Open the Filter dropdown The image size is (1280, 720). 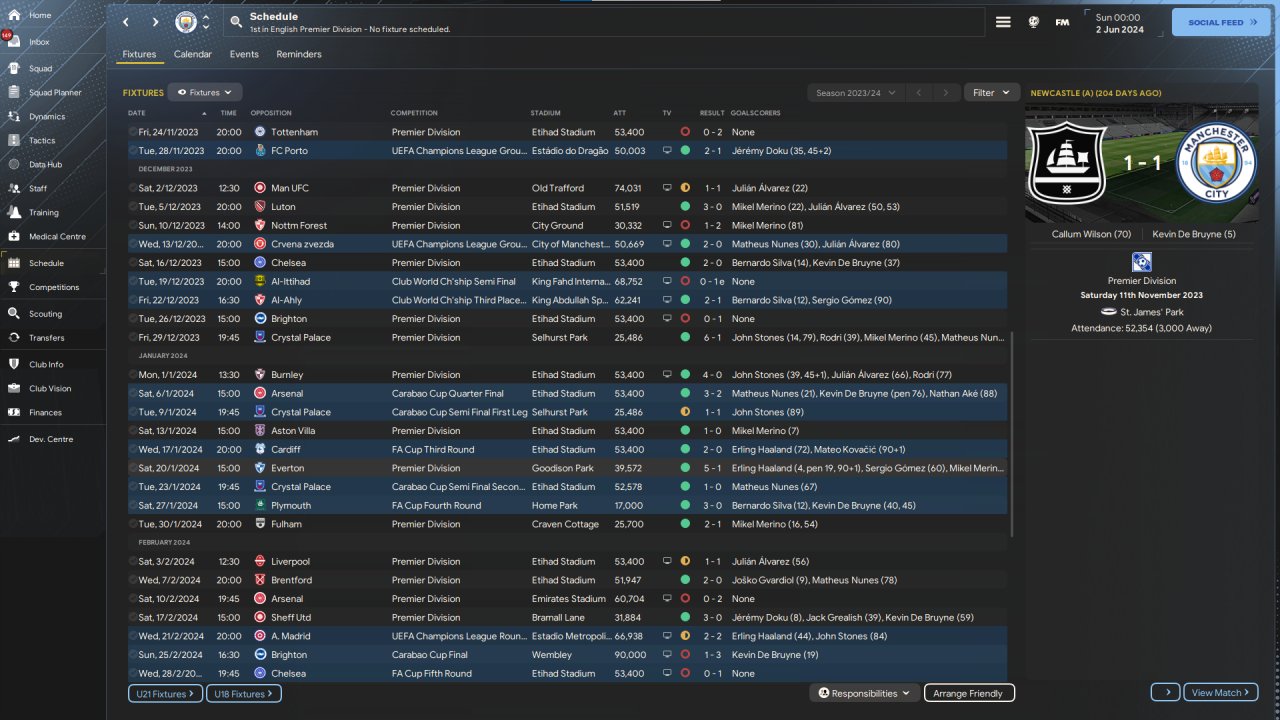click(992, 93)
